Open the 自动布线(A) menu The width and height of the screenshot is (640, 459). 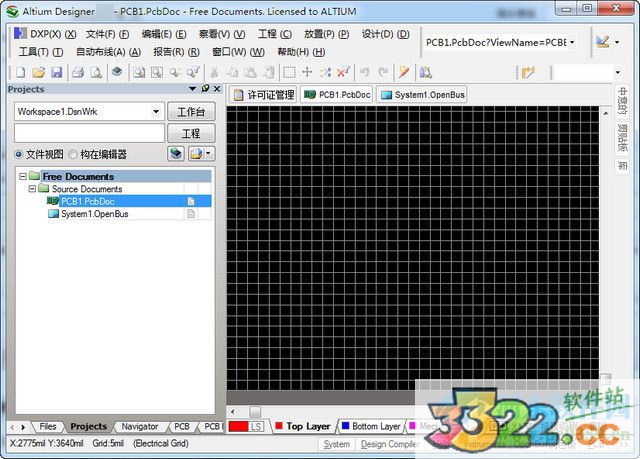[x=108, y=52]
